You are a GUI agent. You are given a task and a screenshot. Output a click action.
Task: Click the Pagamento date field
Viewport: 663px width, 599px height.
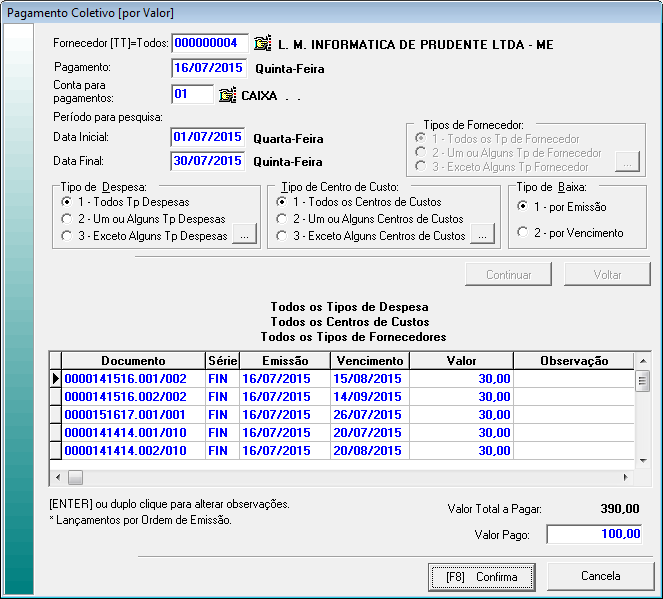208,69
